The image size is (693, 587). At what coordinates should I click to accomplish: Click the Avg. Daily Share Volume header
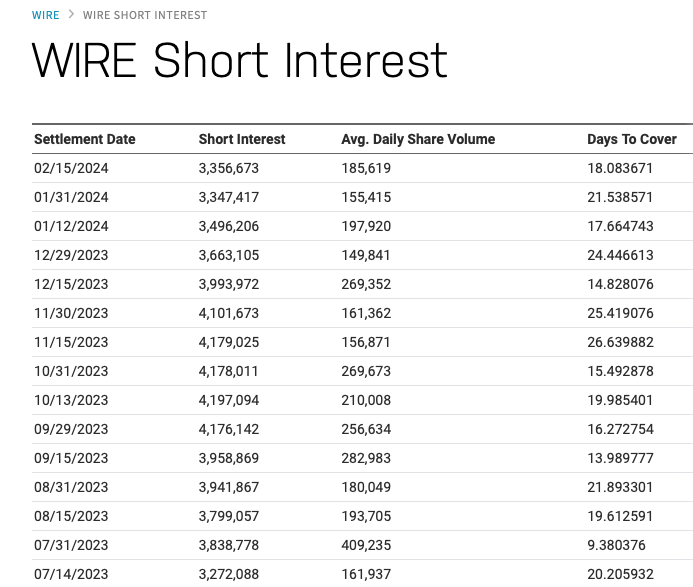(418, 139)
